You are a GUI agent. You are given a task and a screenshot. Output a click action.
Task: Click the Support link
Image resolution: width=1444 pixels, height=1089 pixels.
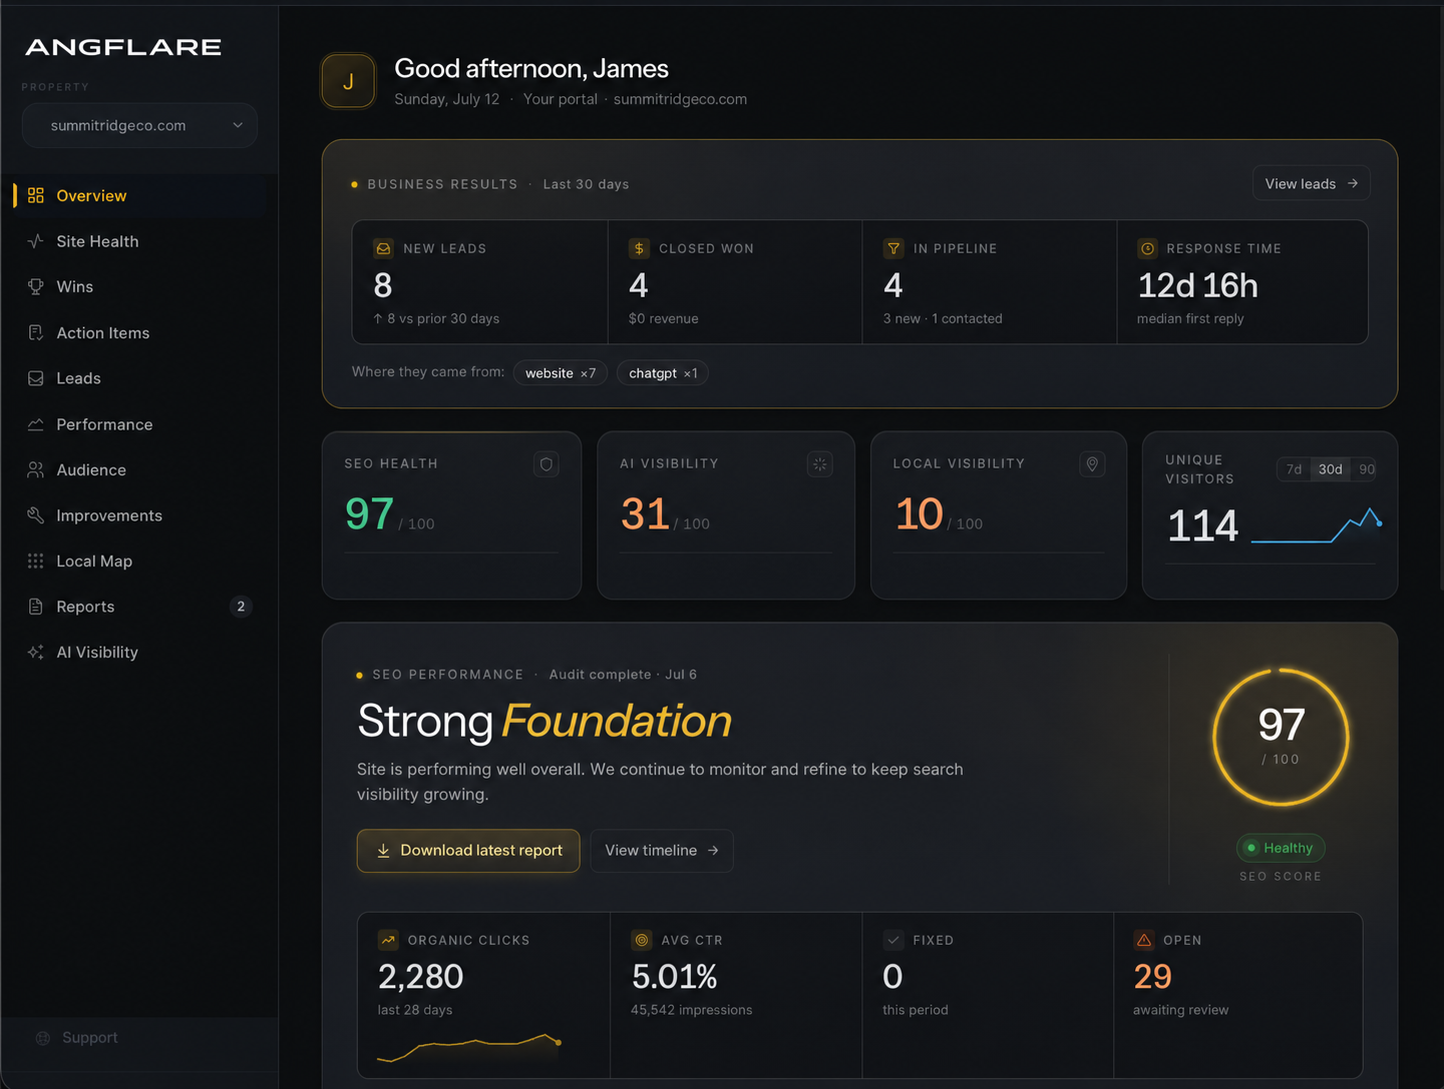click(89, 1038)
